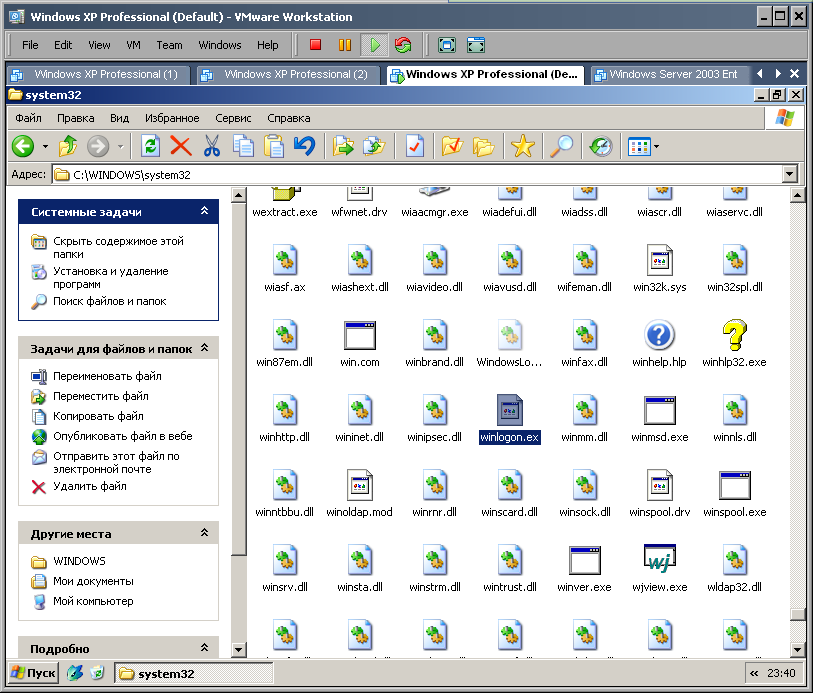Refresh the system32 folder view
Viewport: 813px width, 693px height.
click(150, 146)
